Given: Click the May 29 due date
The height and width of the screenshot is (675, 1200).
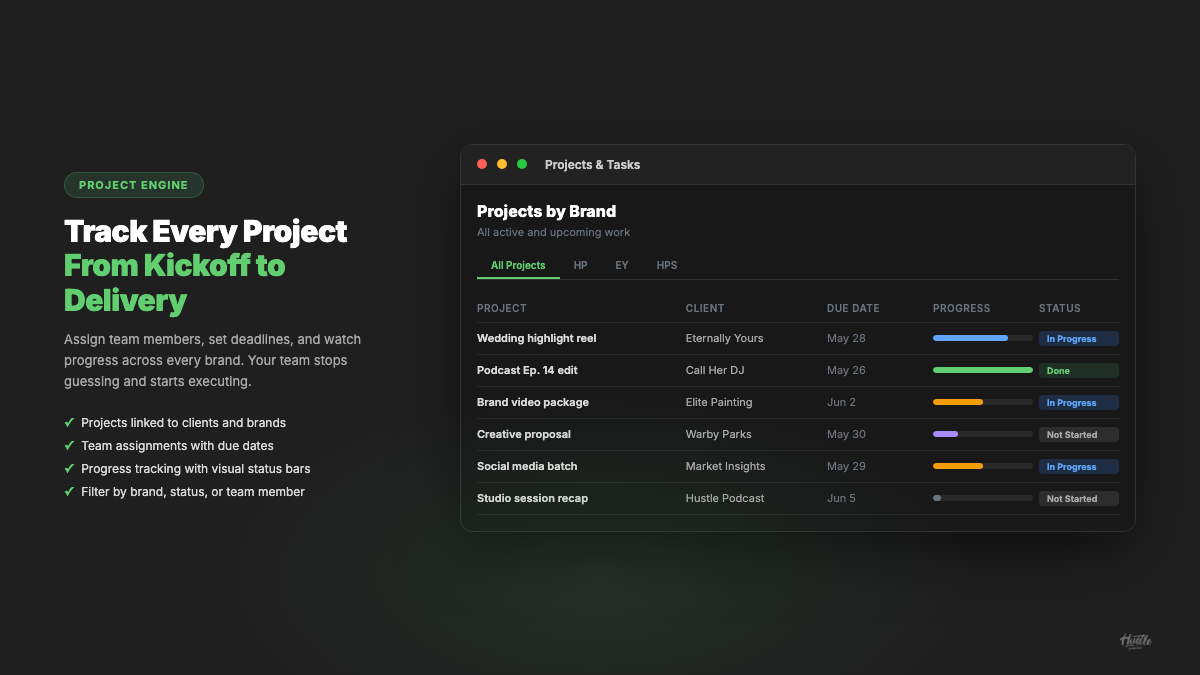Looking at the screenshot, I should tap(846, 466).
